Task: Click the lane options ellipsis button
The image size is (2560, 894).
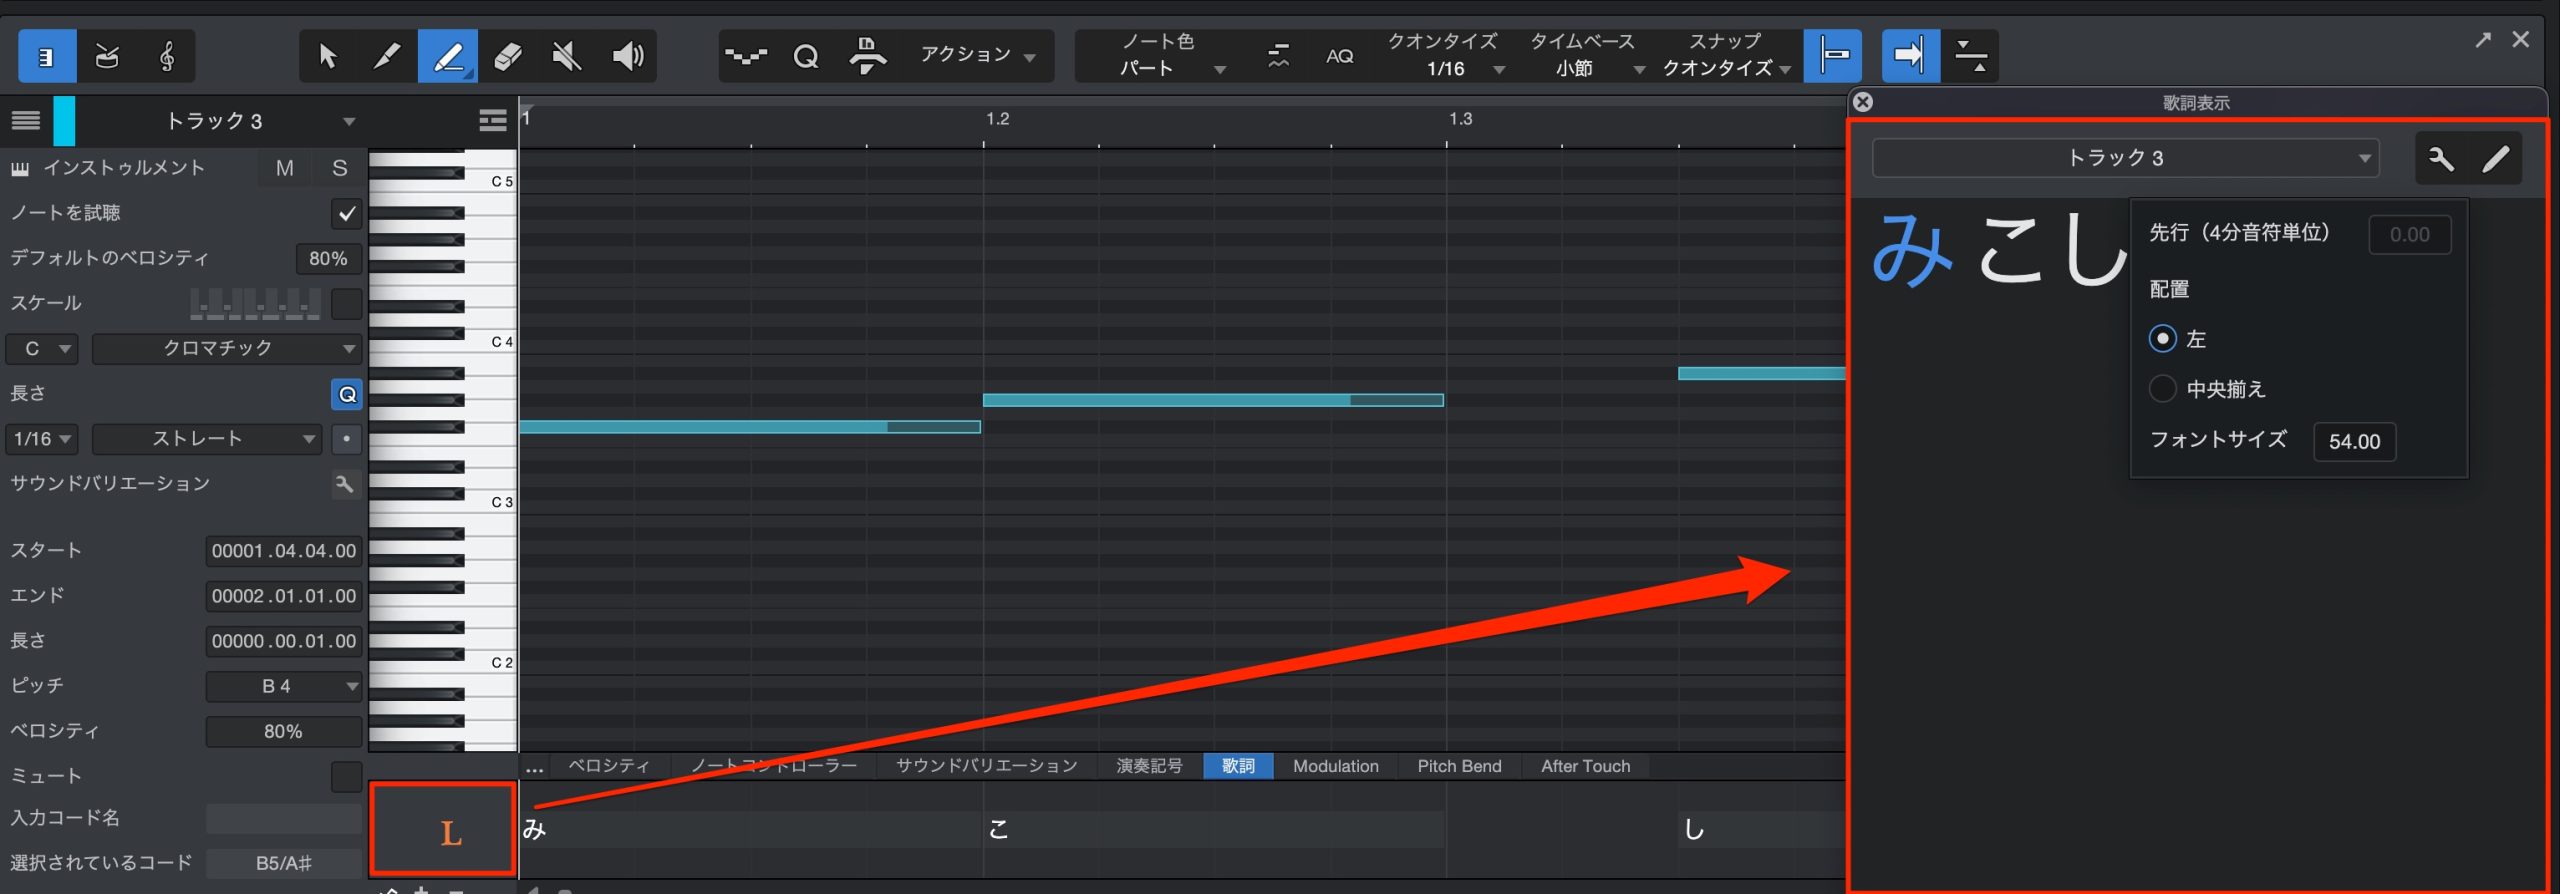Action: [534, 767]
